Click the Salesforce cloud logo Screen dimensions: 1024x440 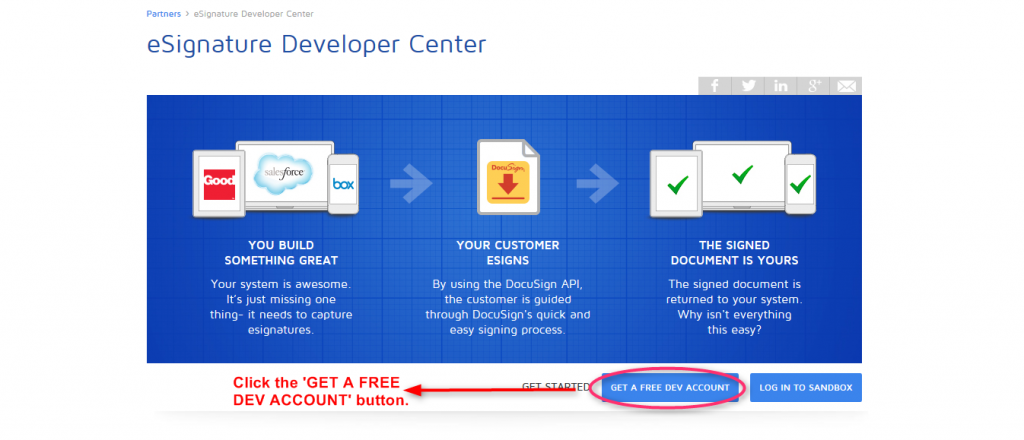coord(283,172)
